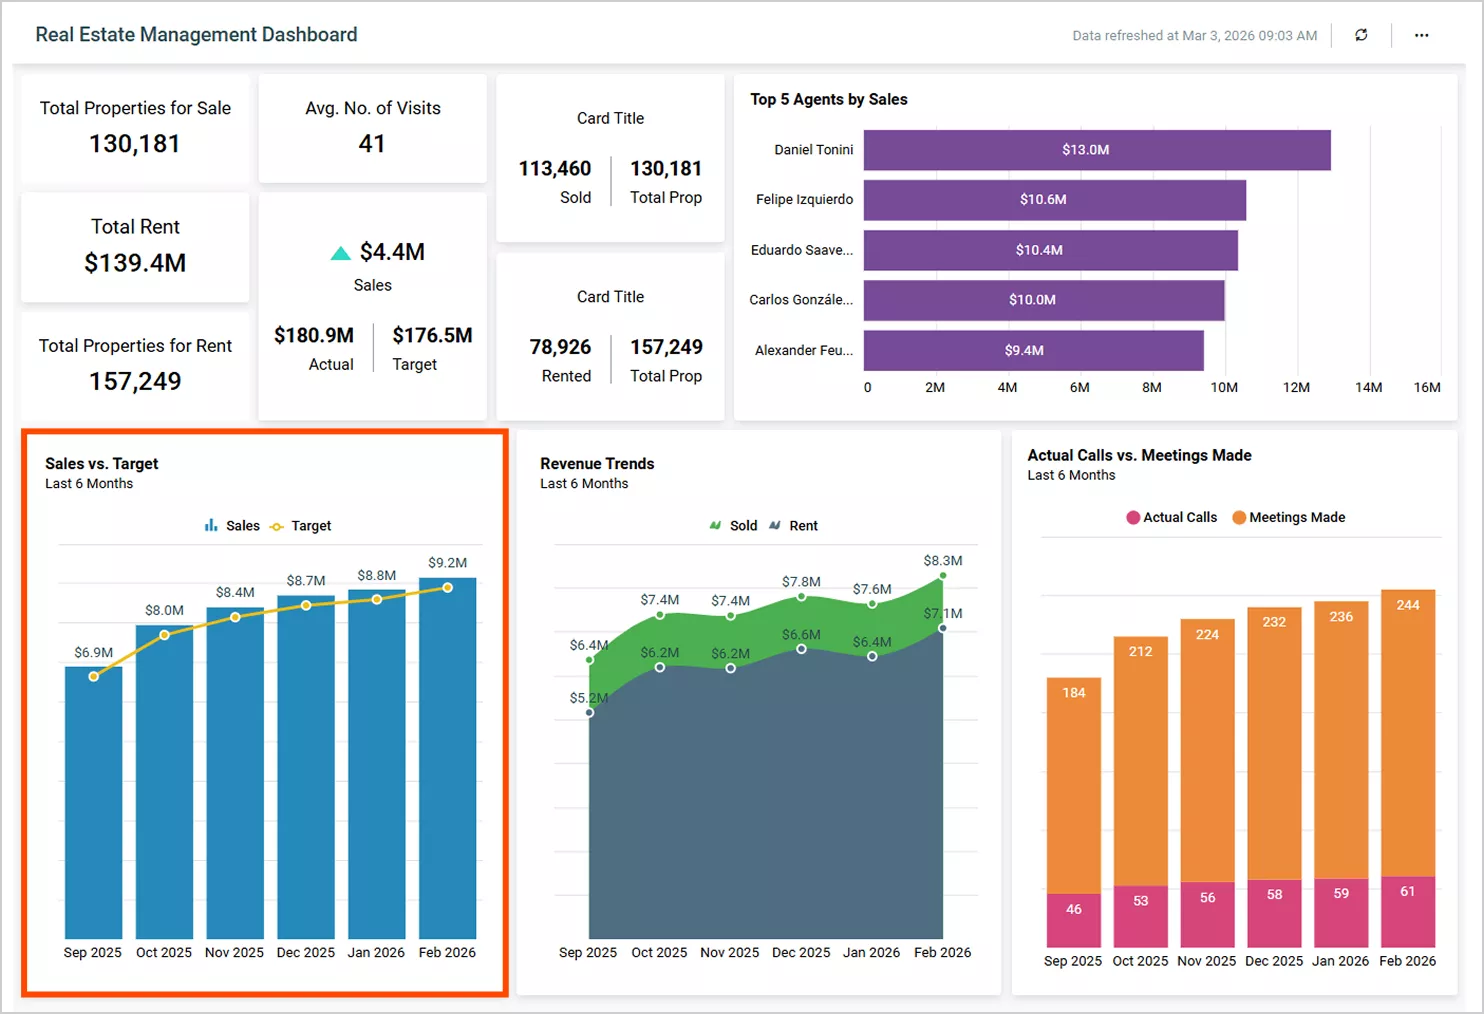The image size is (1484, 1014).
Task: Click the Avg. No. of Visits card
Action: pyautogui.click(x=373, y=127)
